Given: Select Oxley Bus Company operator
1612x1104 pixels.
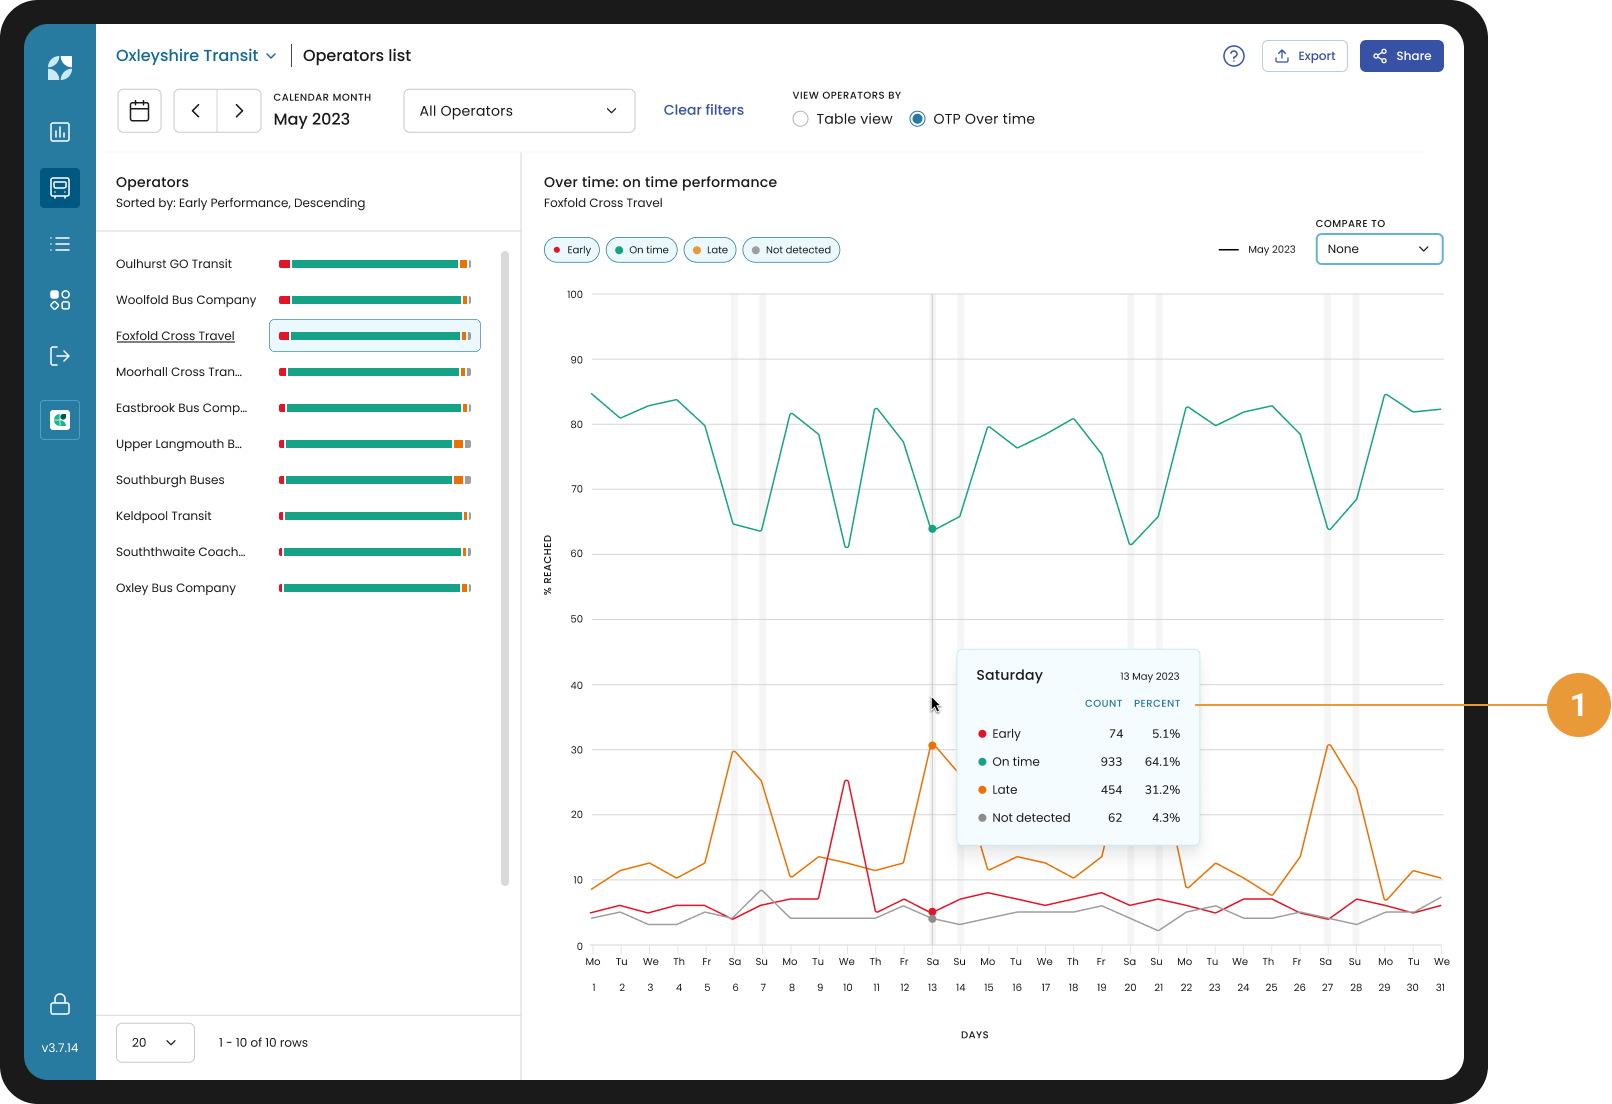Looking at the screenshot, I should coord(176,588).
